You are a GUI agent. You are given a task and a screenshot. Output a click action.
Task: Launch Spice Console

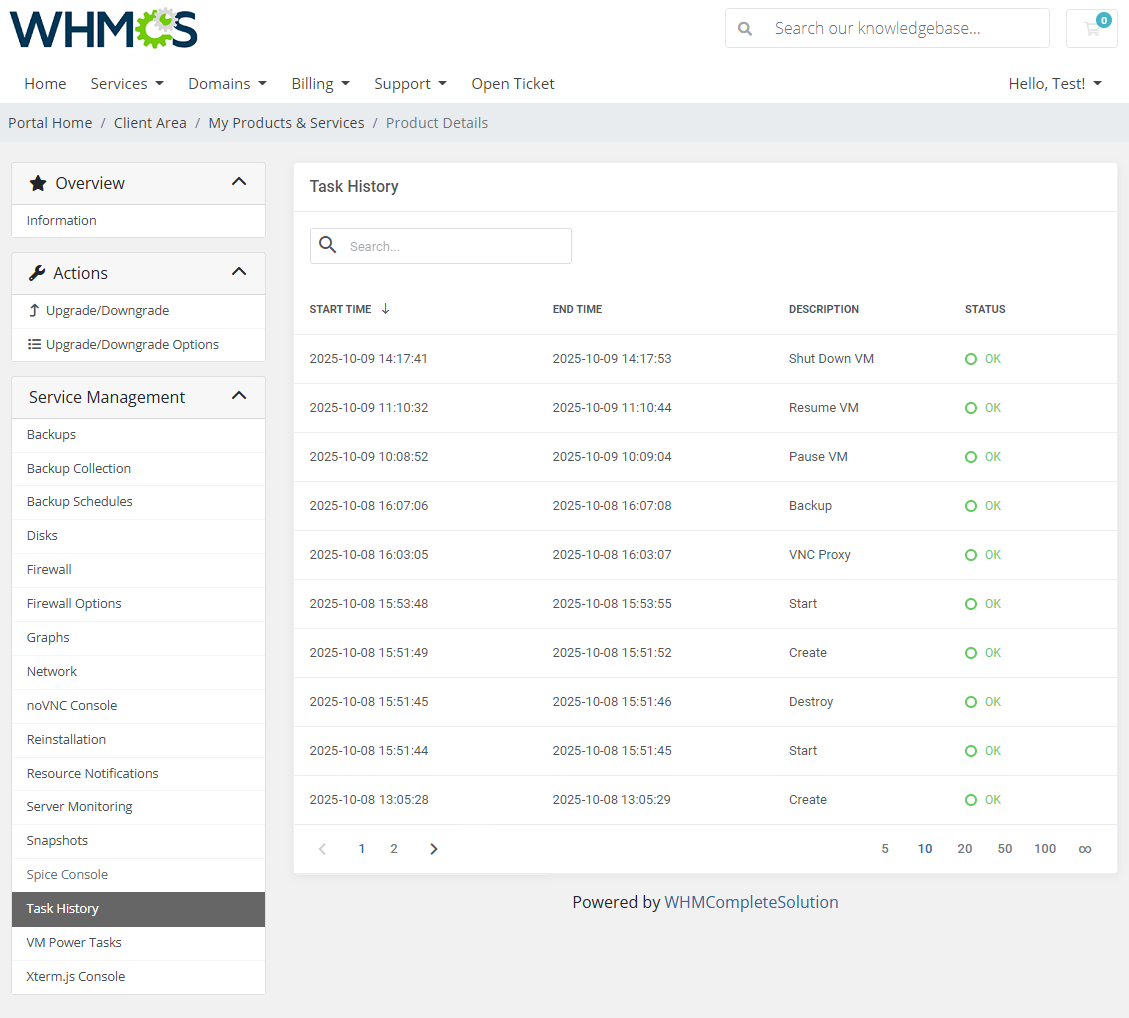pyautogui.click(x=138, y=874)
